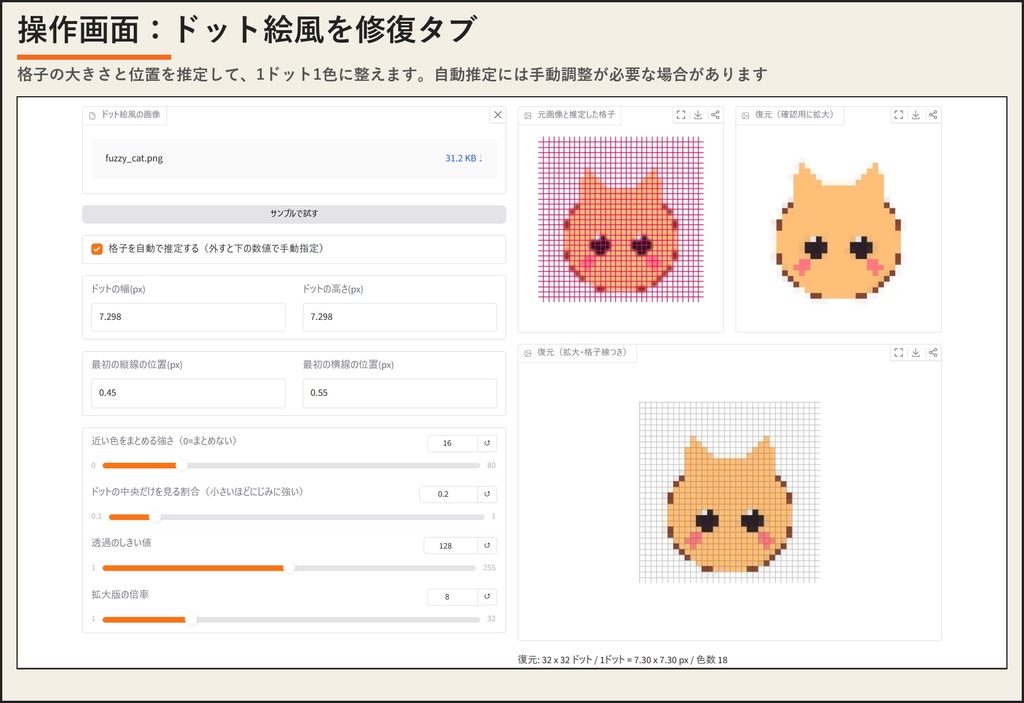
Task: Reset the 近い色をまとめる強さ slider value
Action: click(x=487, y=443)
